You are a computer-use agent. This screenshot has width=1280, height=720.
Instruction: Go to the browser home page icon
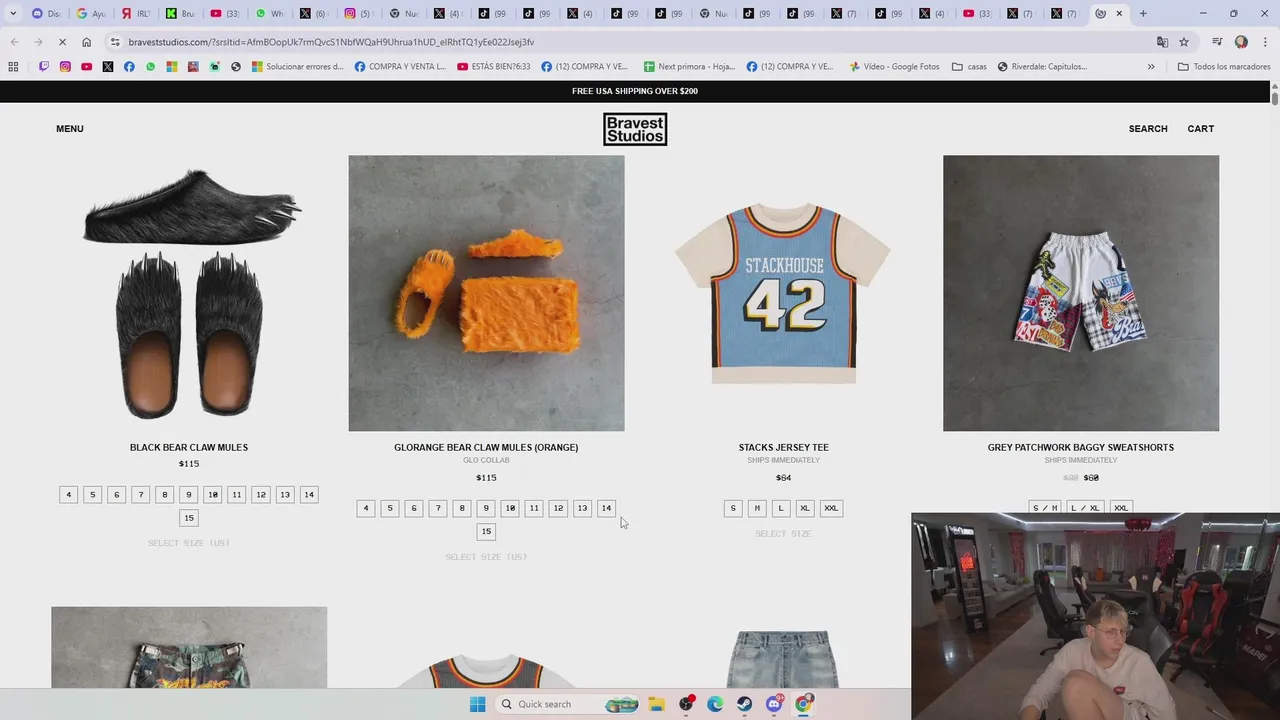[x=87, y=42]
